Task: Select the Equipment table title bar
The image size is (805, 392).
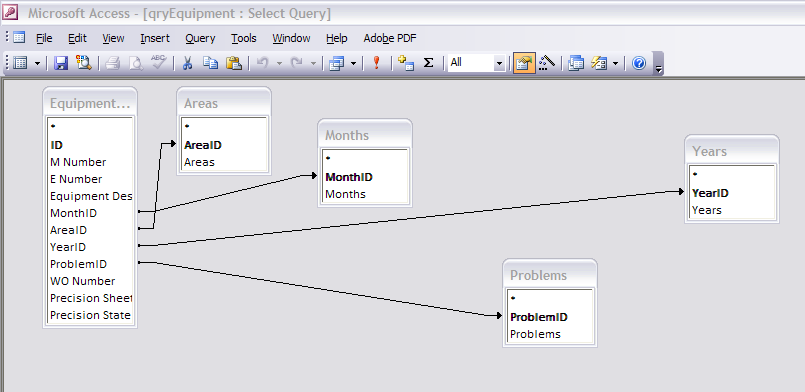Action: tap(90, 103)
